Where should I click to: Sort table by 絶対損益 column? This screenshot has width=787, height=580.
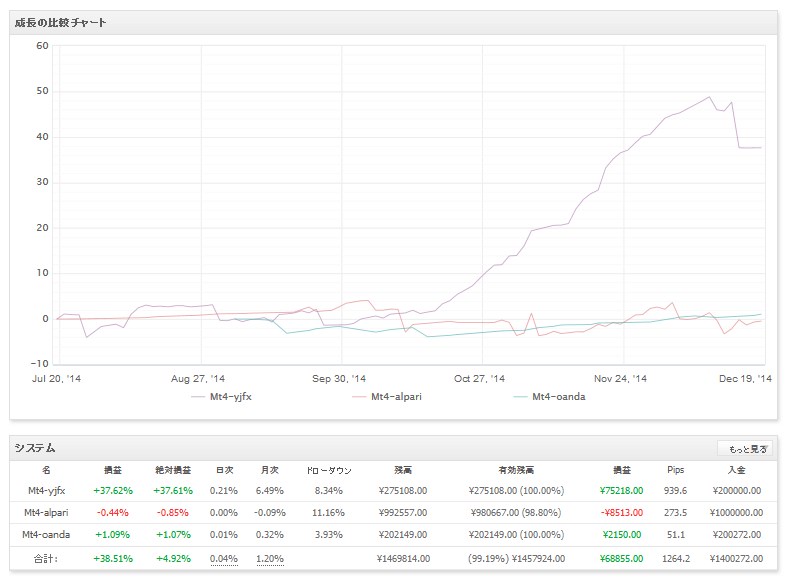tap(173, 468)
